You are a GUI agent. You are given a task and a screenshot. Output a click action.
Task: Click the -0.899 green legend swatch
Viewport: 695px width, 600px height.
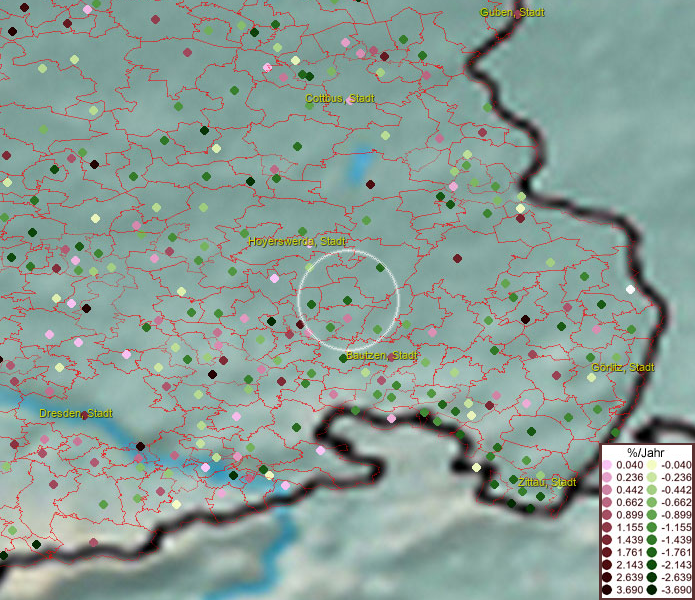(652, 515)
